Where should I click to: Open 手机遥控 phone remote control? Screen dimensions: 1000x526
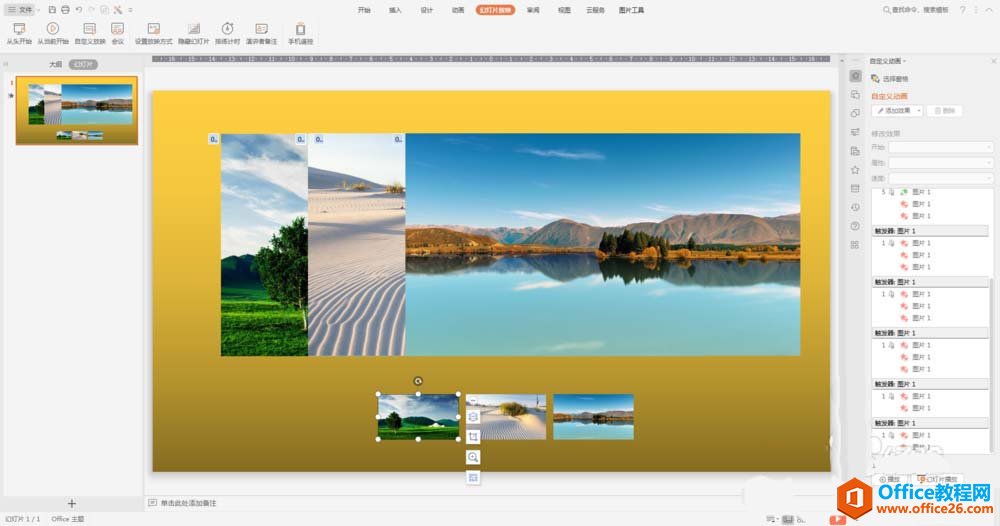click(300, 29)
